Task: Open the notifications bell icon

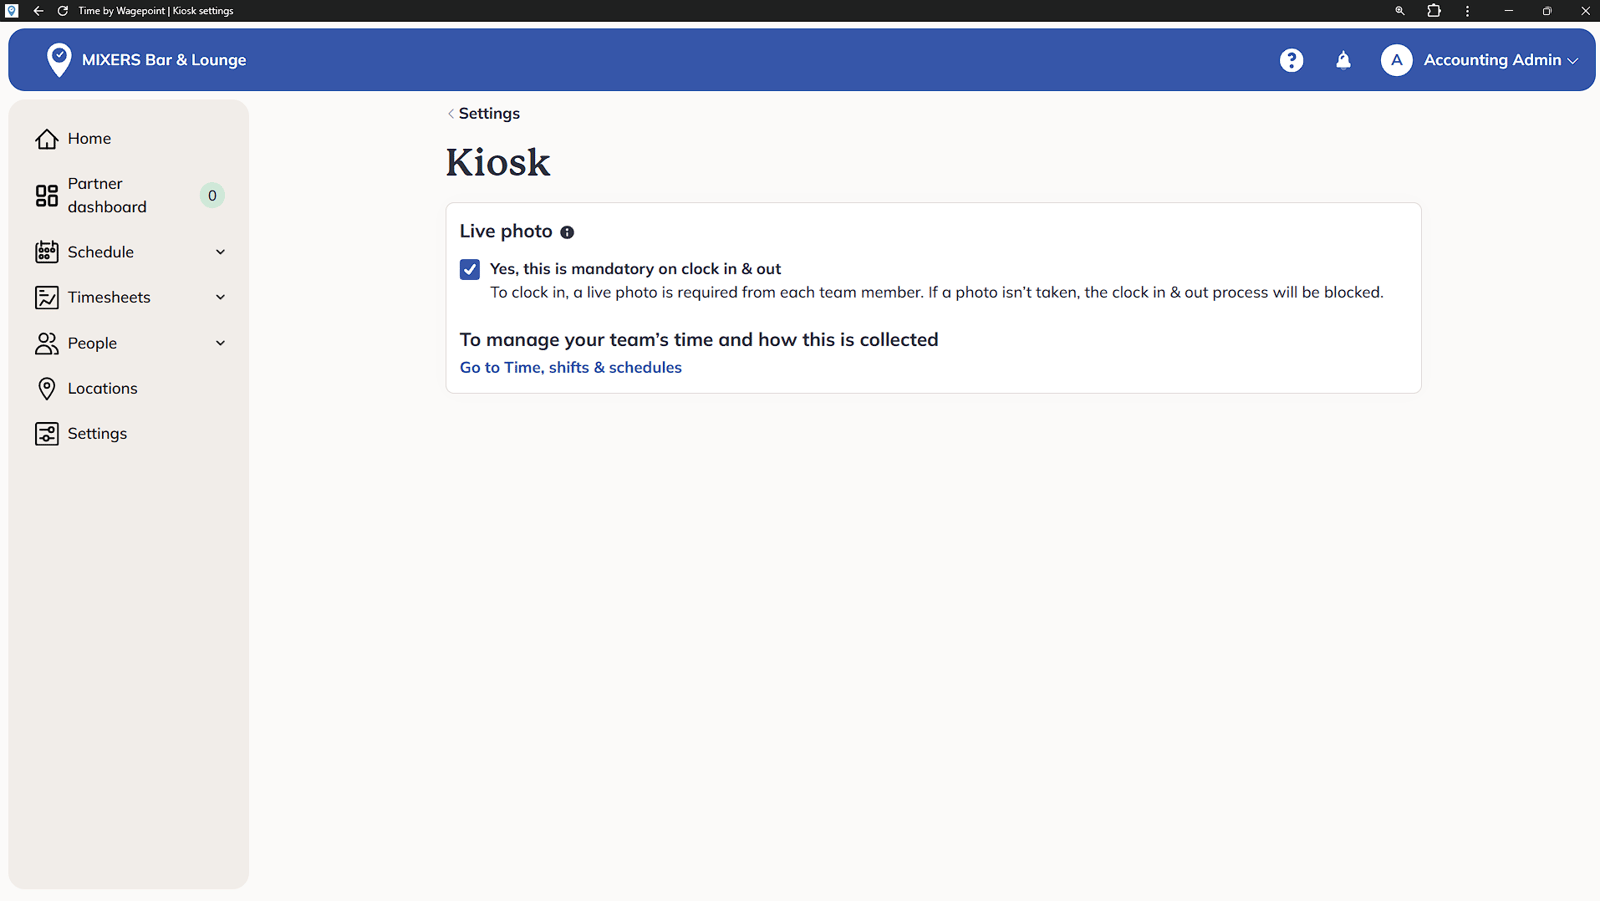Action: coord(1343,60)
